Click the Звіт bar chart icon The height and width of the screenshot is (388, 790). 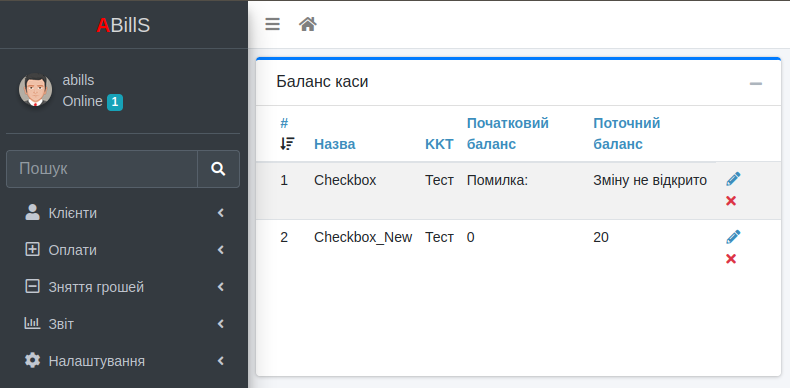[32, 323]
